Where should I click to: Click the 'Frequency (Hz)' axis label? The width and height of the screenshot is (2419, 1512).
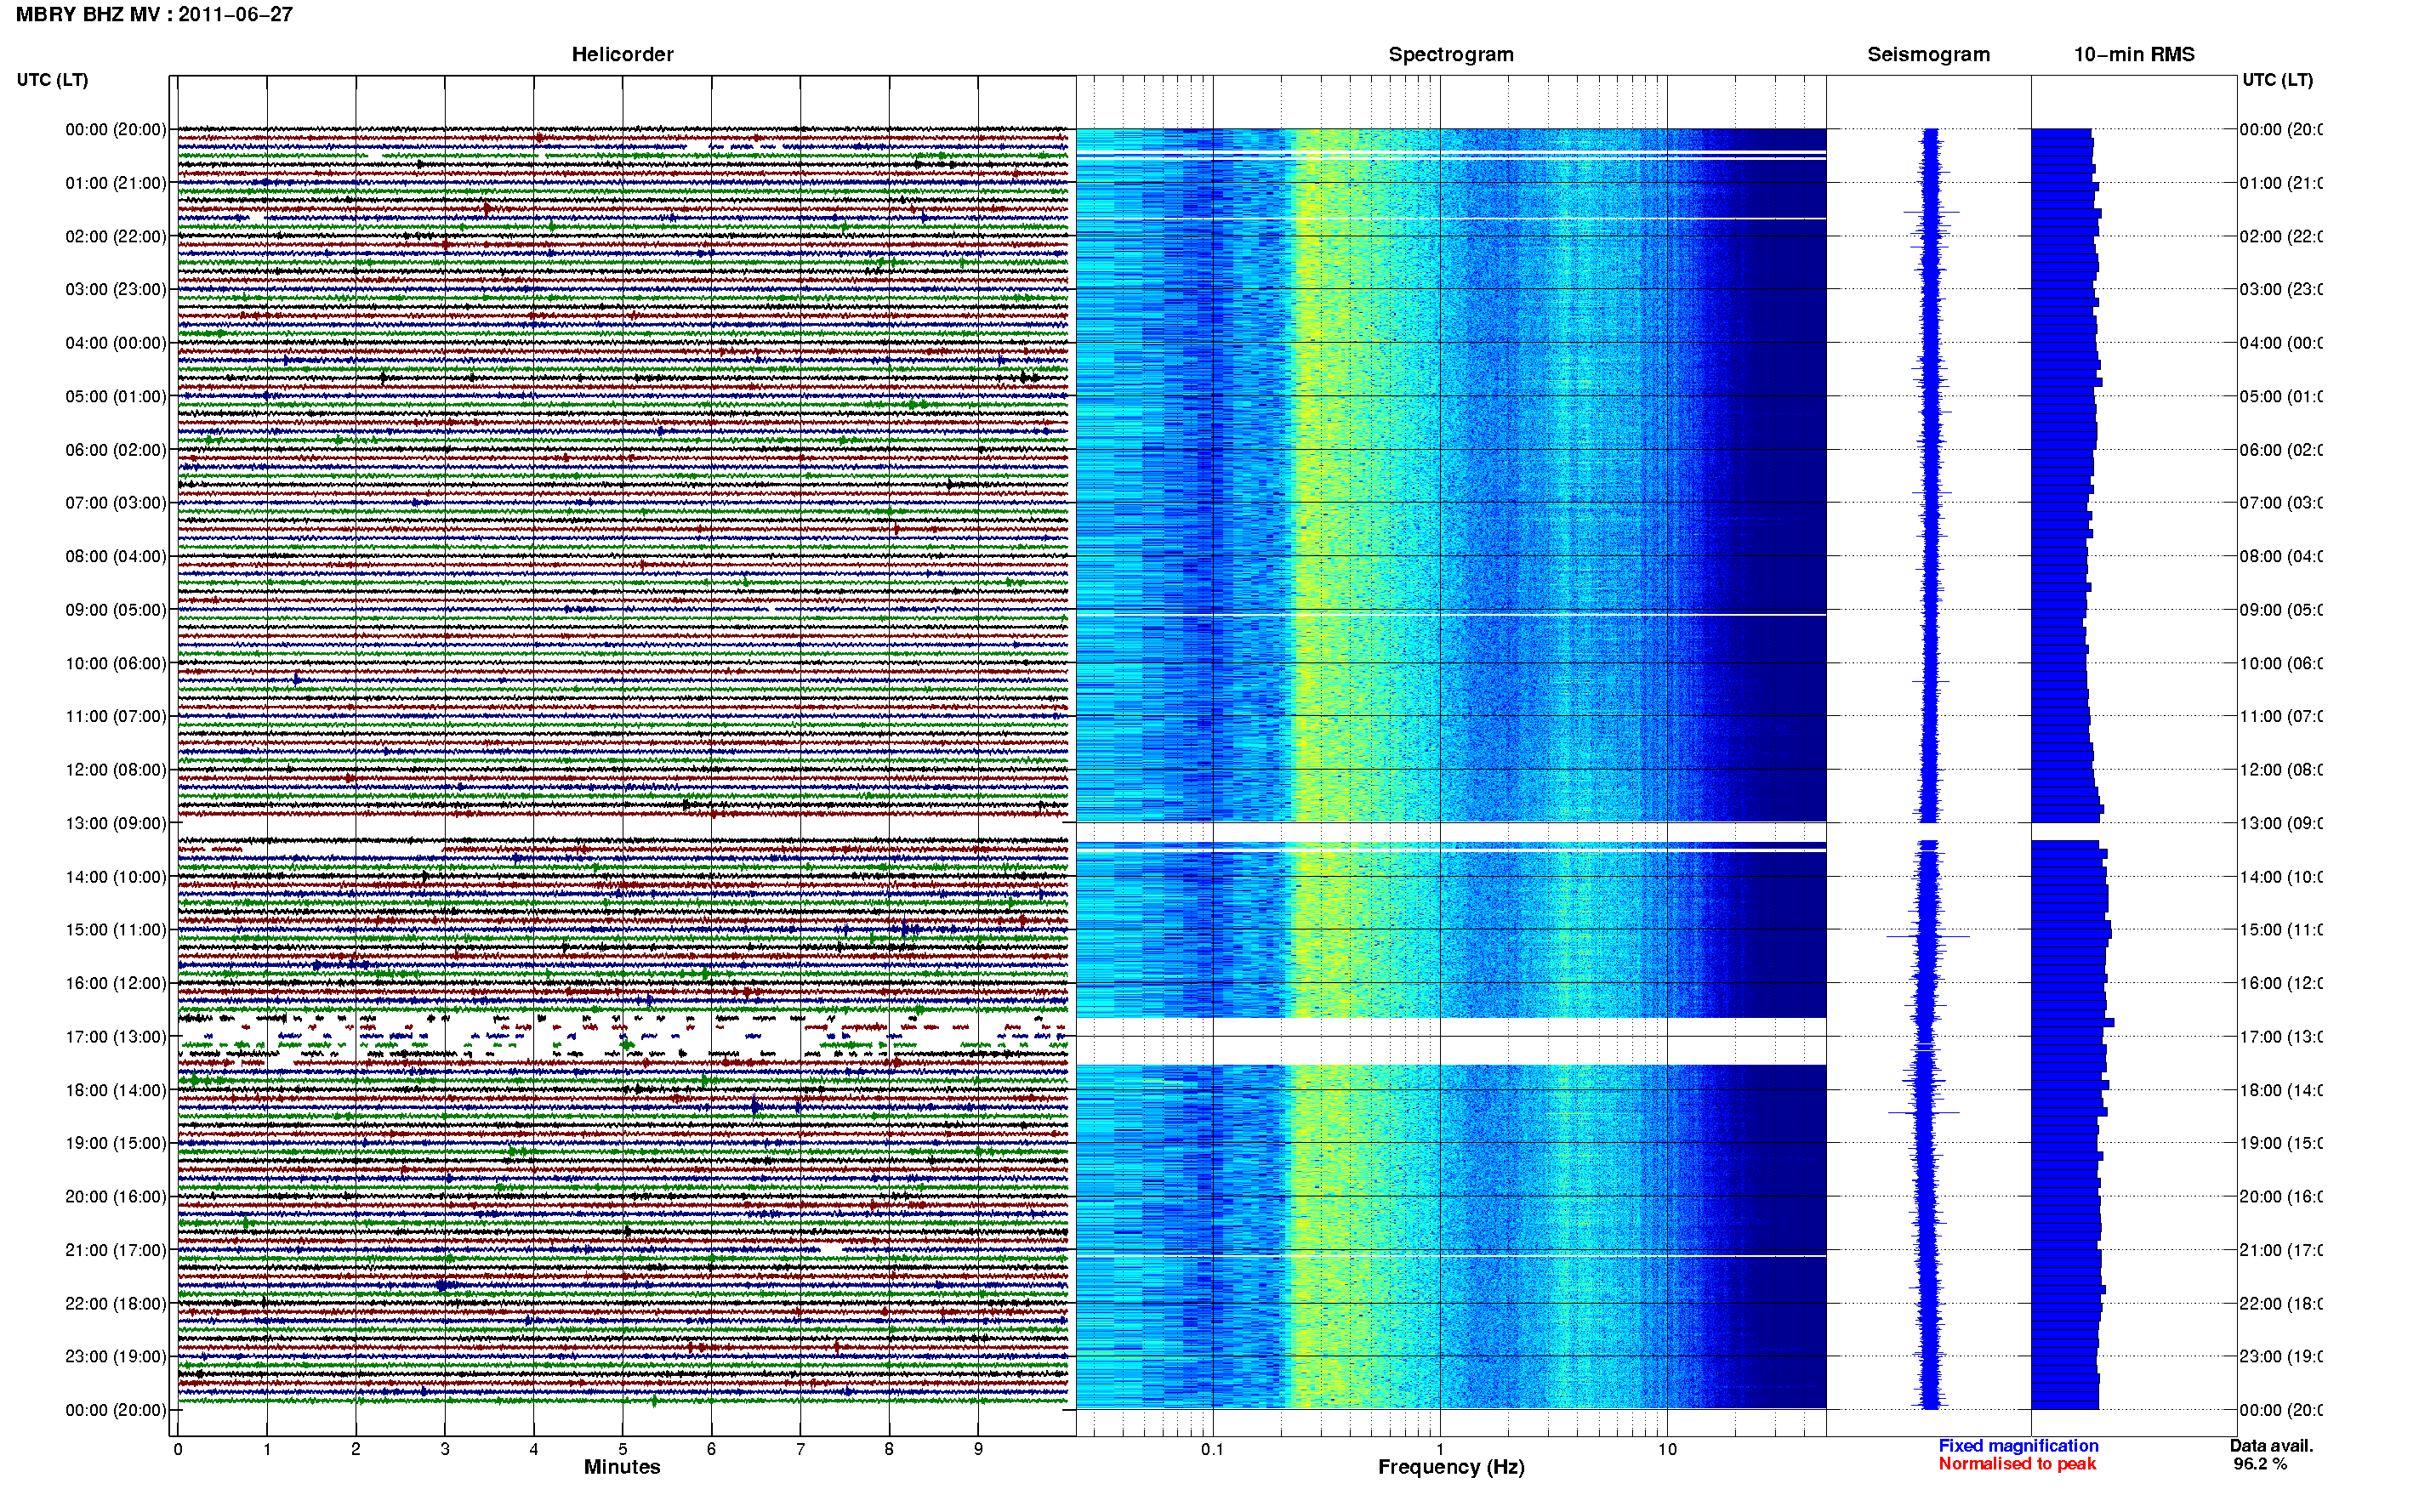coord(1451,1467)
